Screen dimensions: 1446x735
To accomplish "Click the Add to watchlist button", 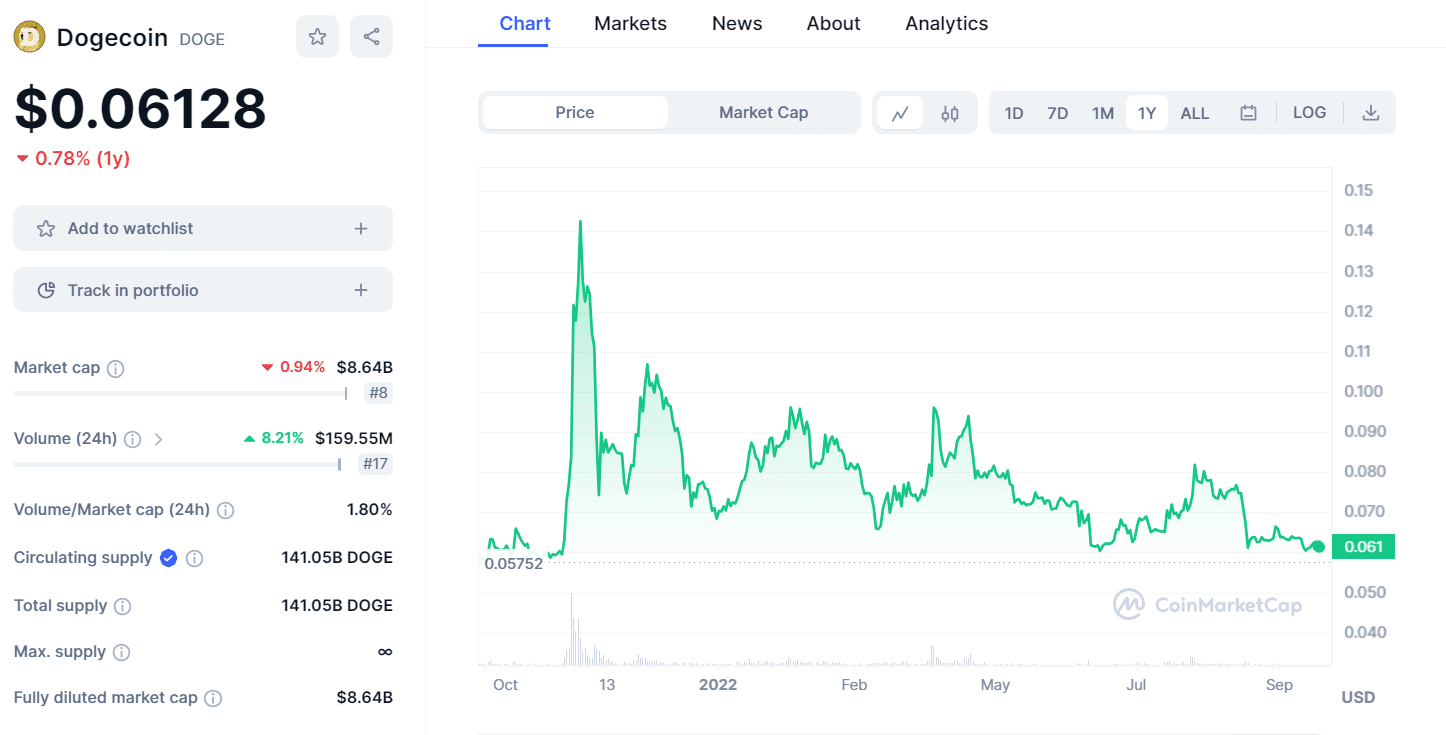I will (203, 228).
